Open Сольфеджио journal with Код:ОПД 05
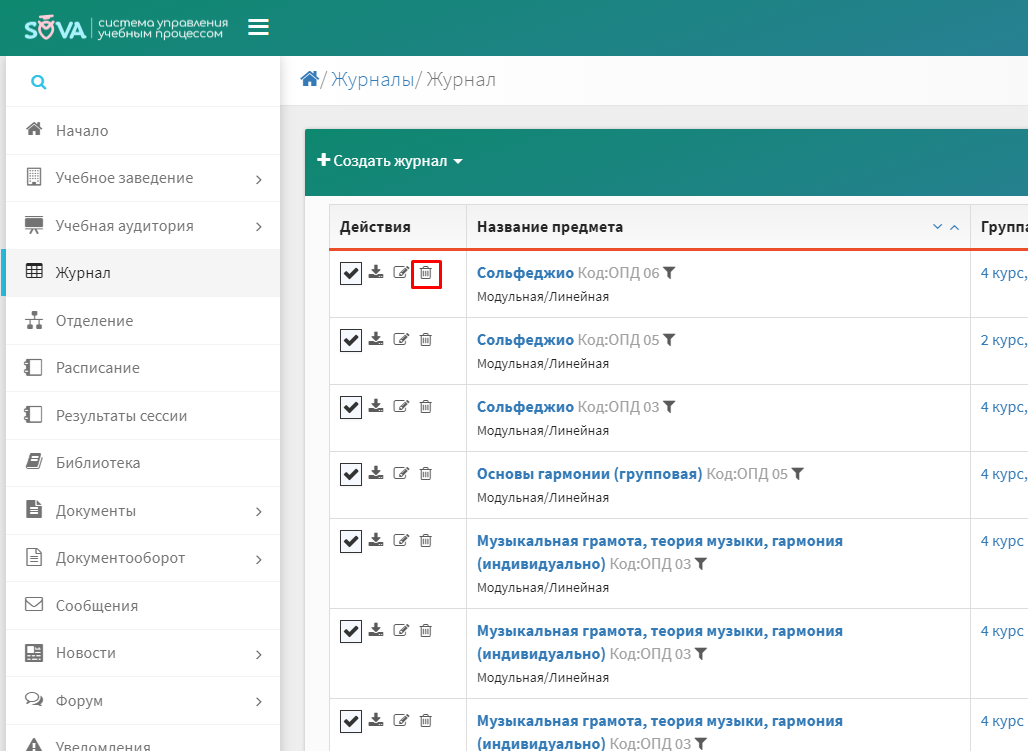 [x=525, y=340]
